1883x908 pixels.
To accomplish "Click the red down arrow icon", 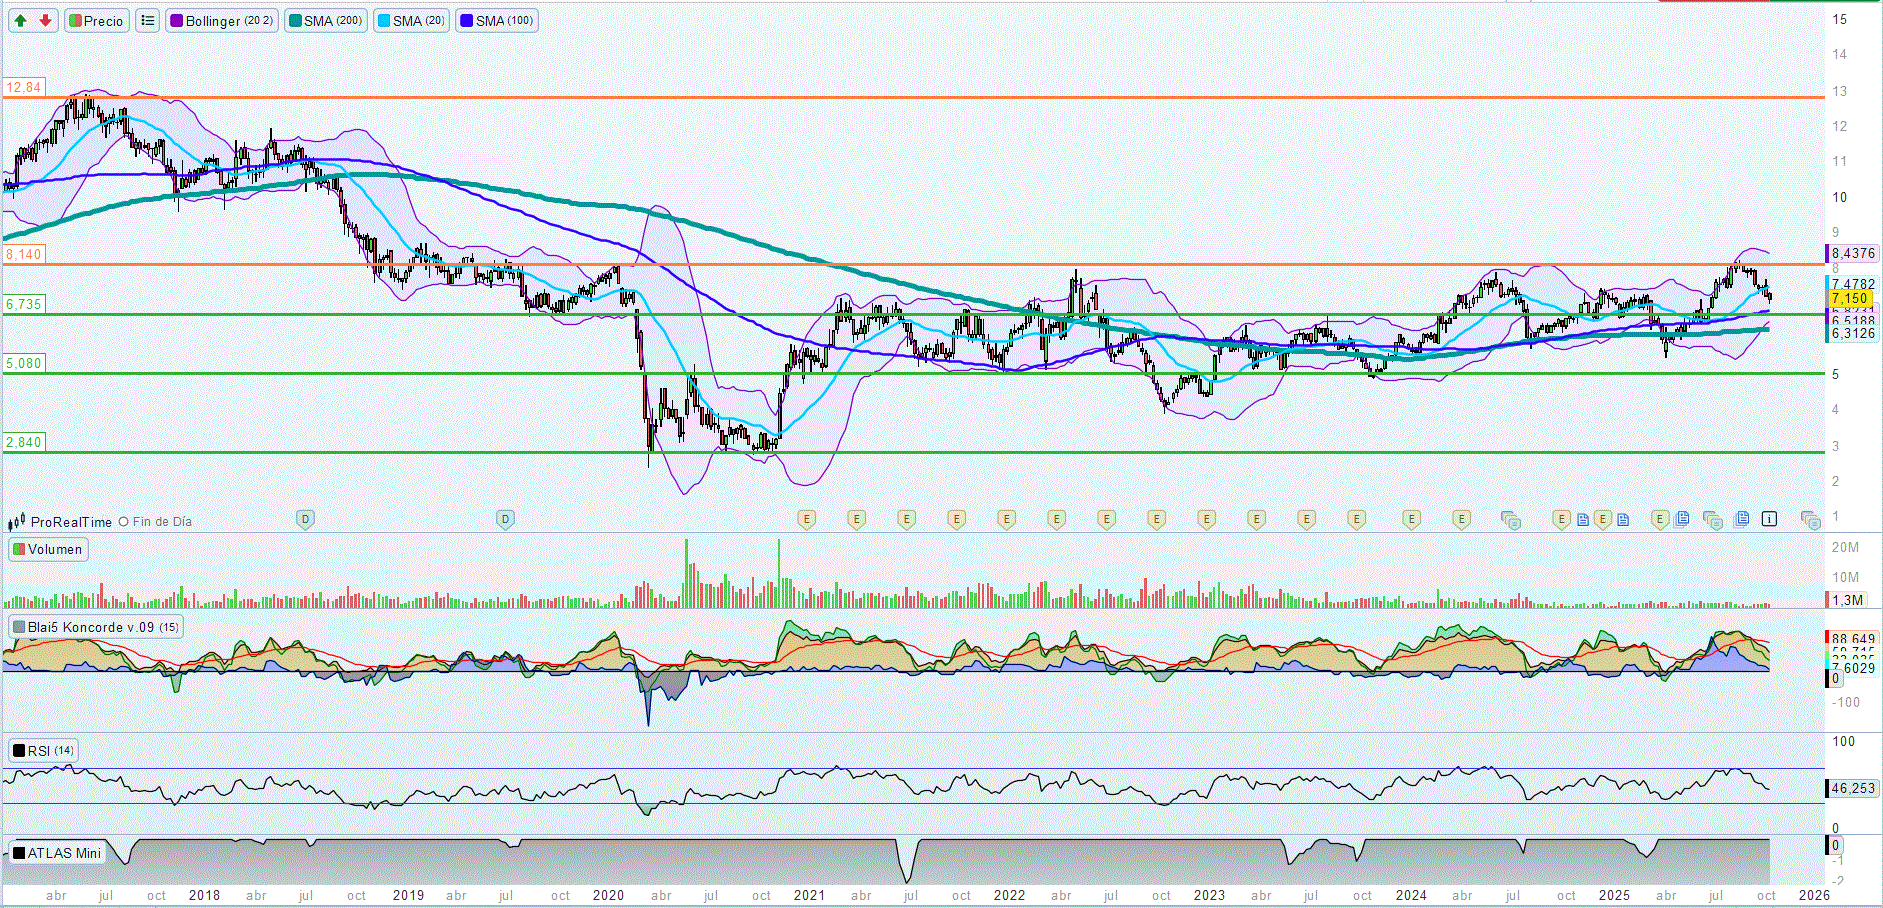I will coord(45,20).
